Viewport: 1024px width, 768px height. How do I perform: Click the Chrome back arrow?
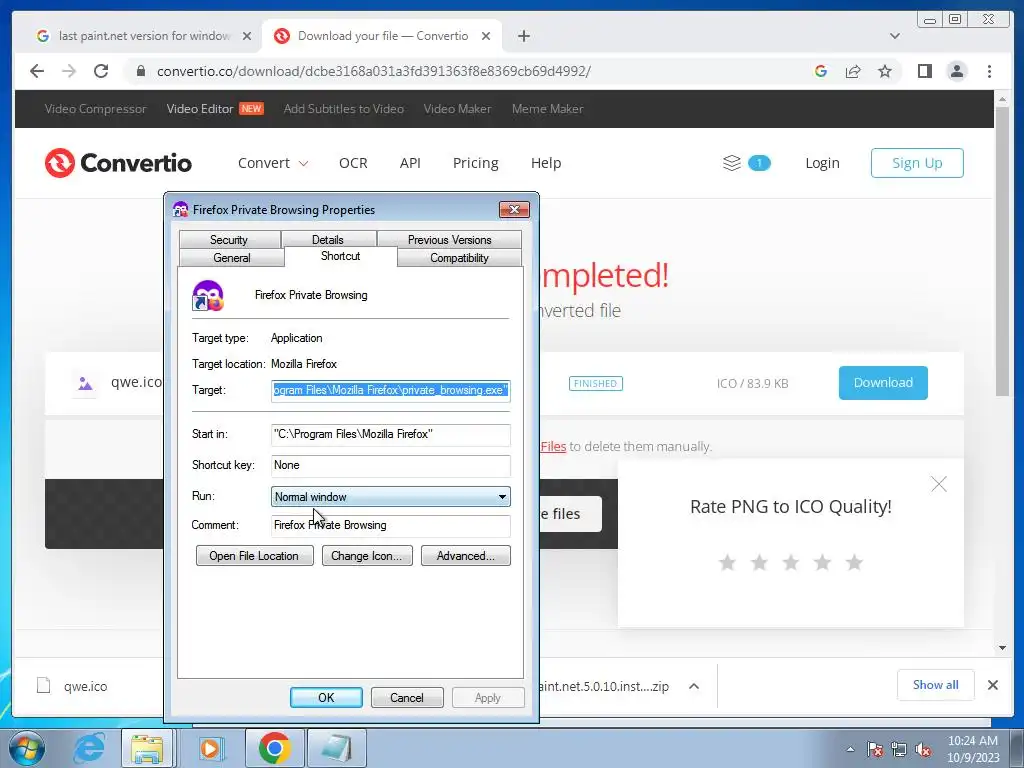point(37,71)
